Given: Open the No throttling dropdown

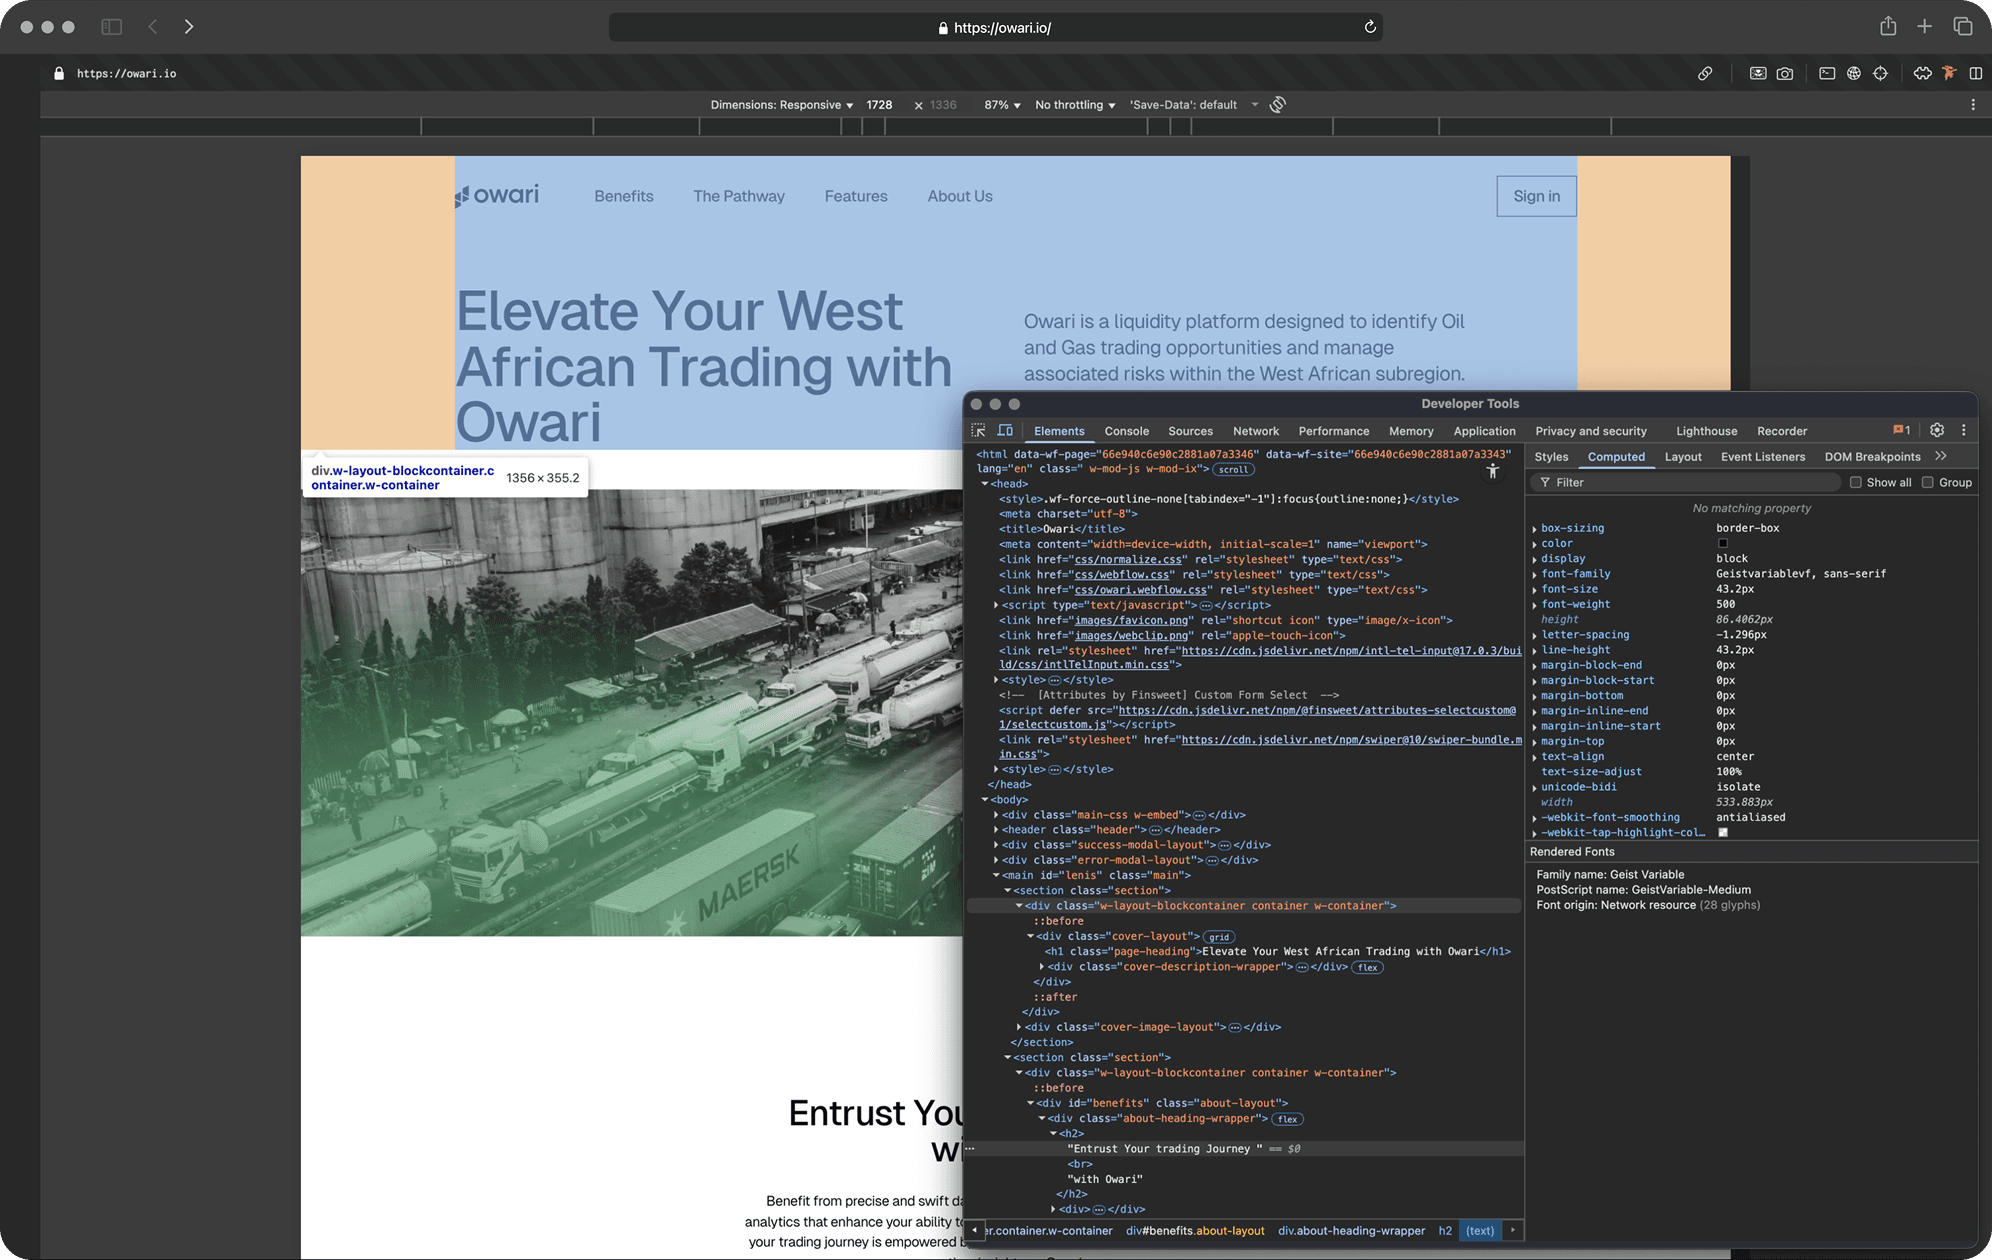Looking at the screenshot, I should click(1075, 105).
